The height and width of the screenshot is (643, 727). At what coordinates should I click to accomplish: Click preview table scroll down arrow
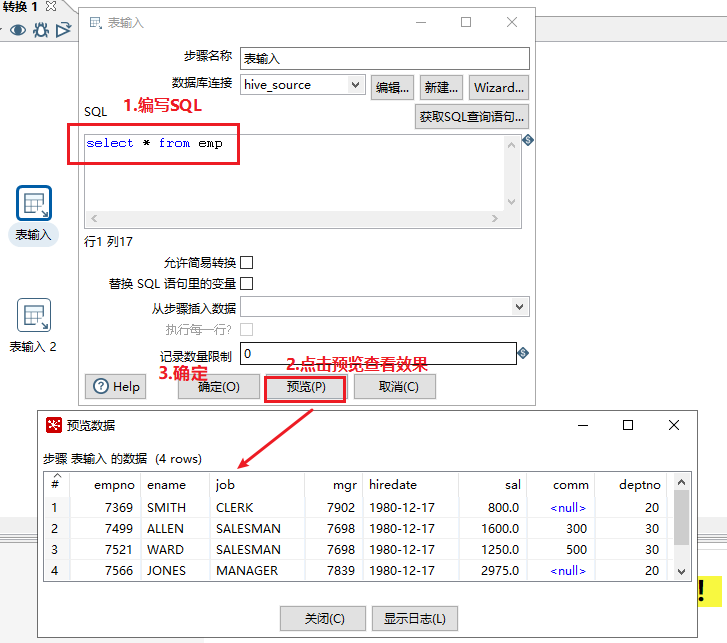coord(681,572)
